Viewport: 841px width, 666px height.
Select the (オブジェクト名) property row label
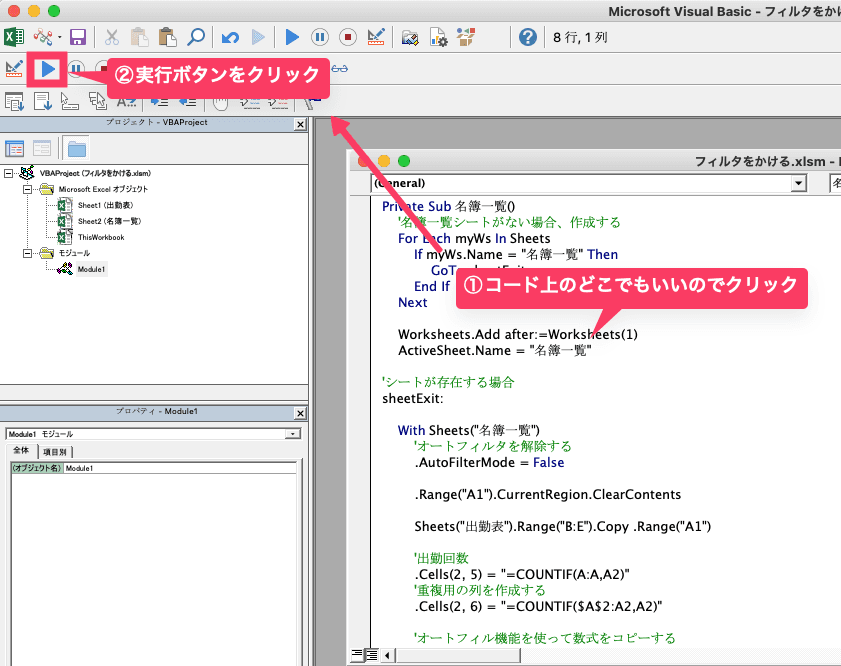[37, 468]
